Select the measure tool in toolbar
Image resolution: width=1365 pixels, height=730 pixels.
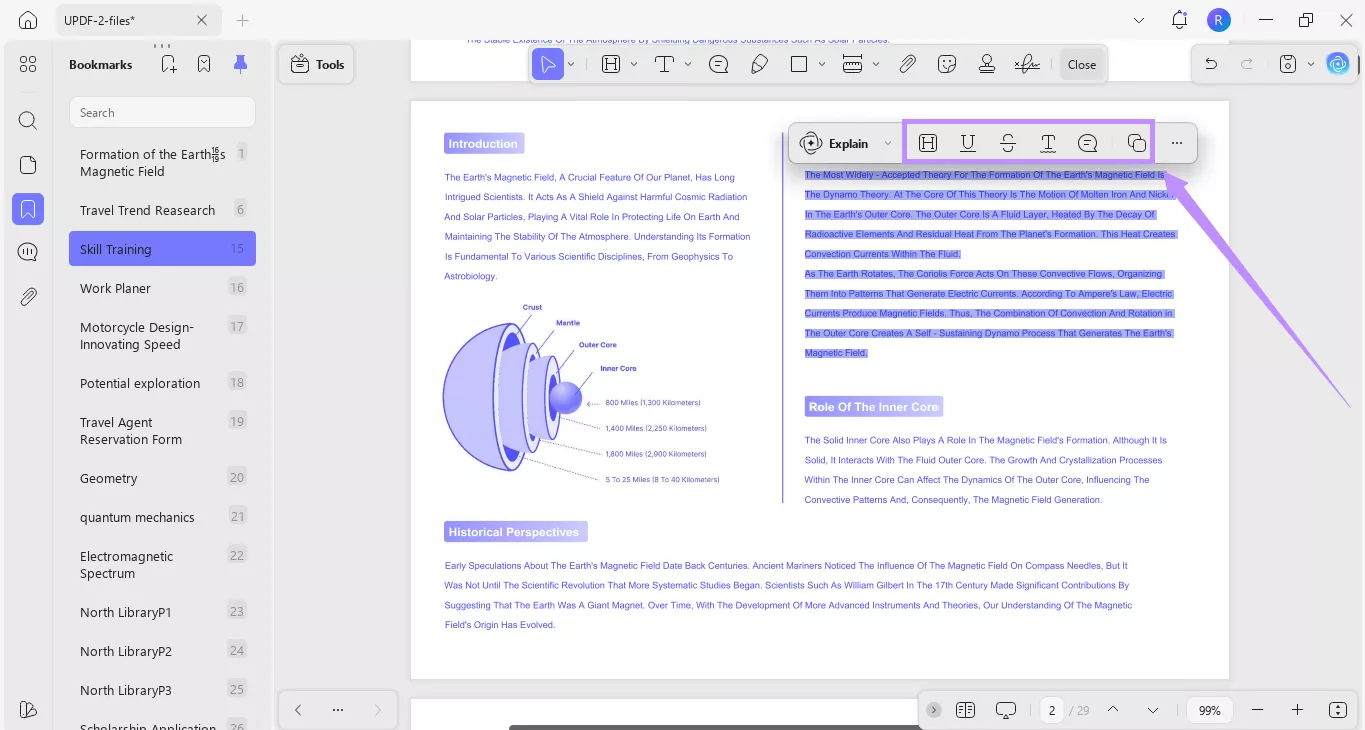[853, 64]
